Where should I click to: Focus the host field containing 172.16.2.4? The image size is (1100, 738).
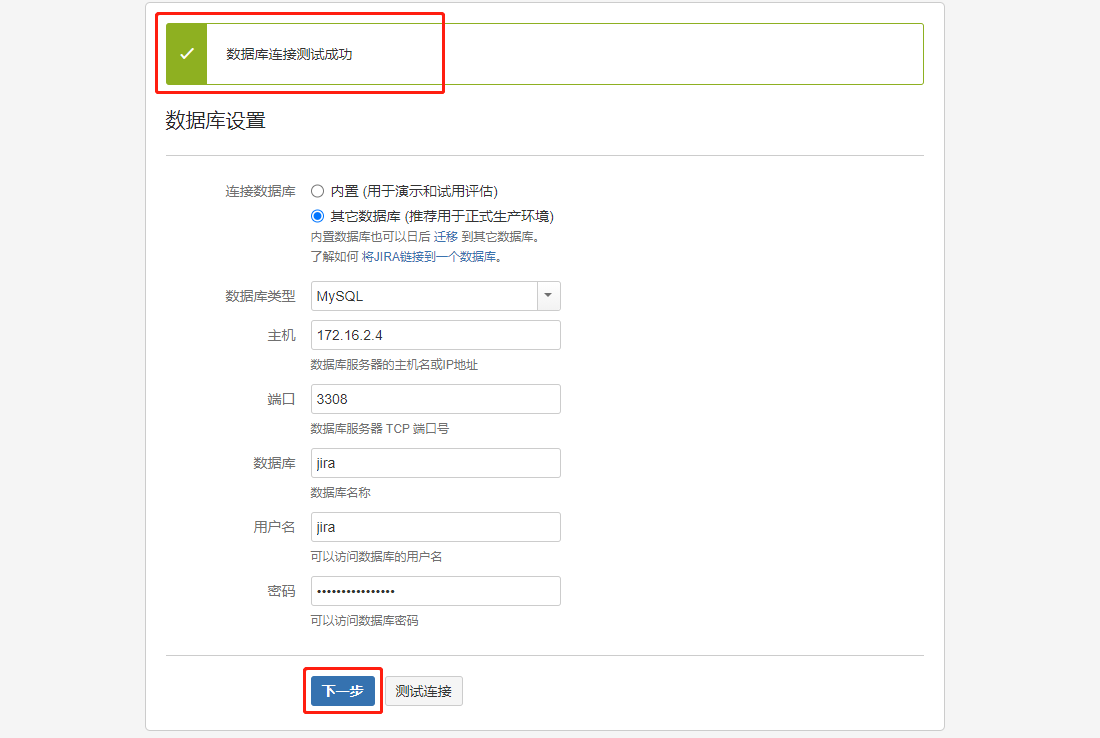(435, 335)
